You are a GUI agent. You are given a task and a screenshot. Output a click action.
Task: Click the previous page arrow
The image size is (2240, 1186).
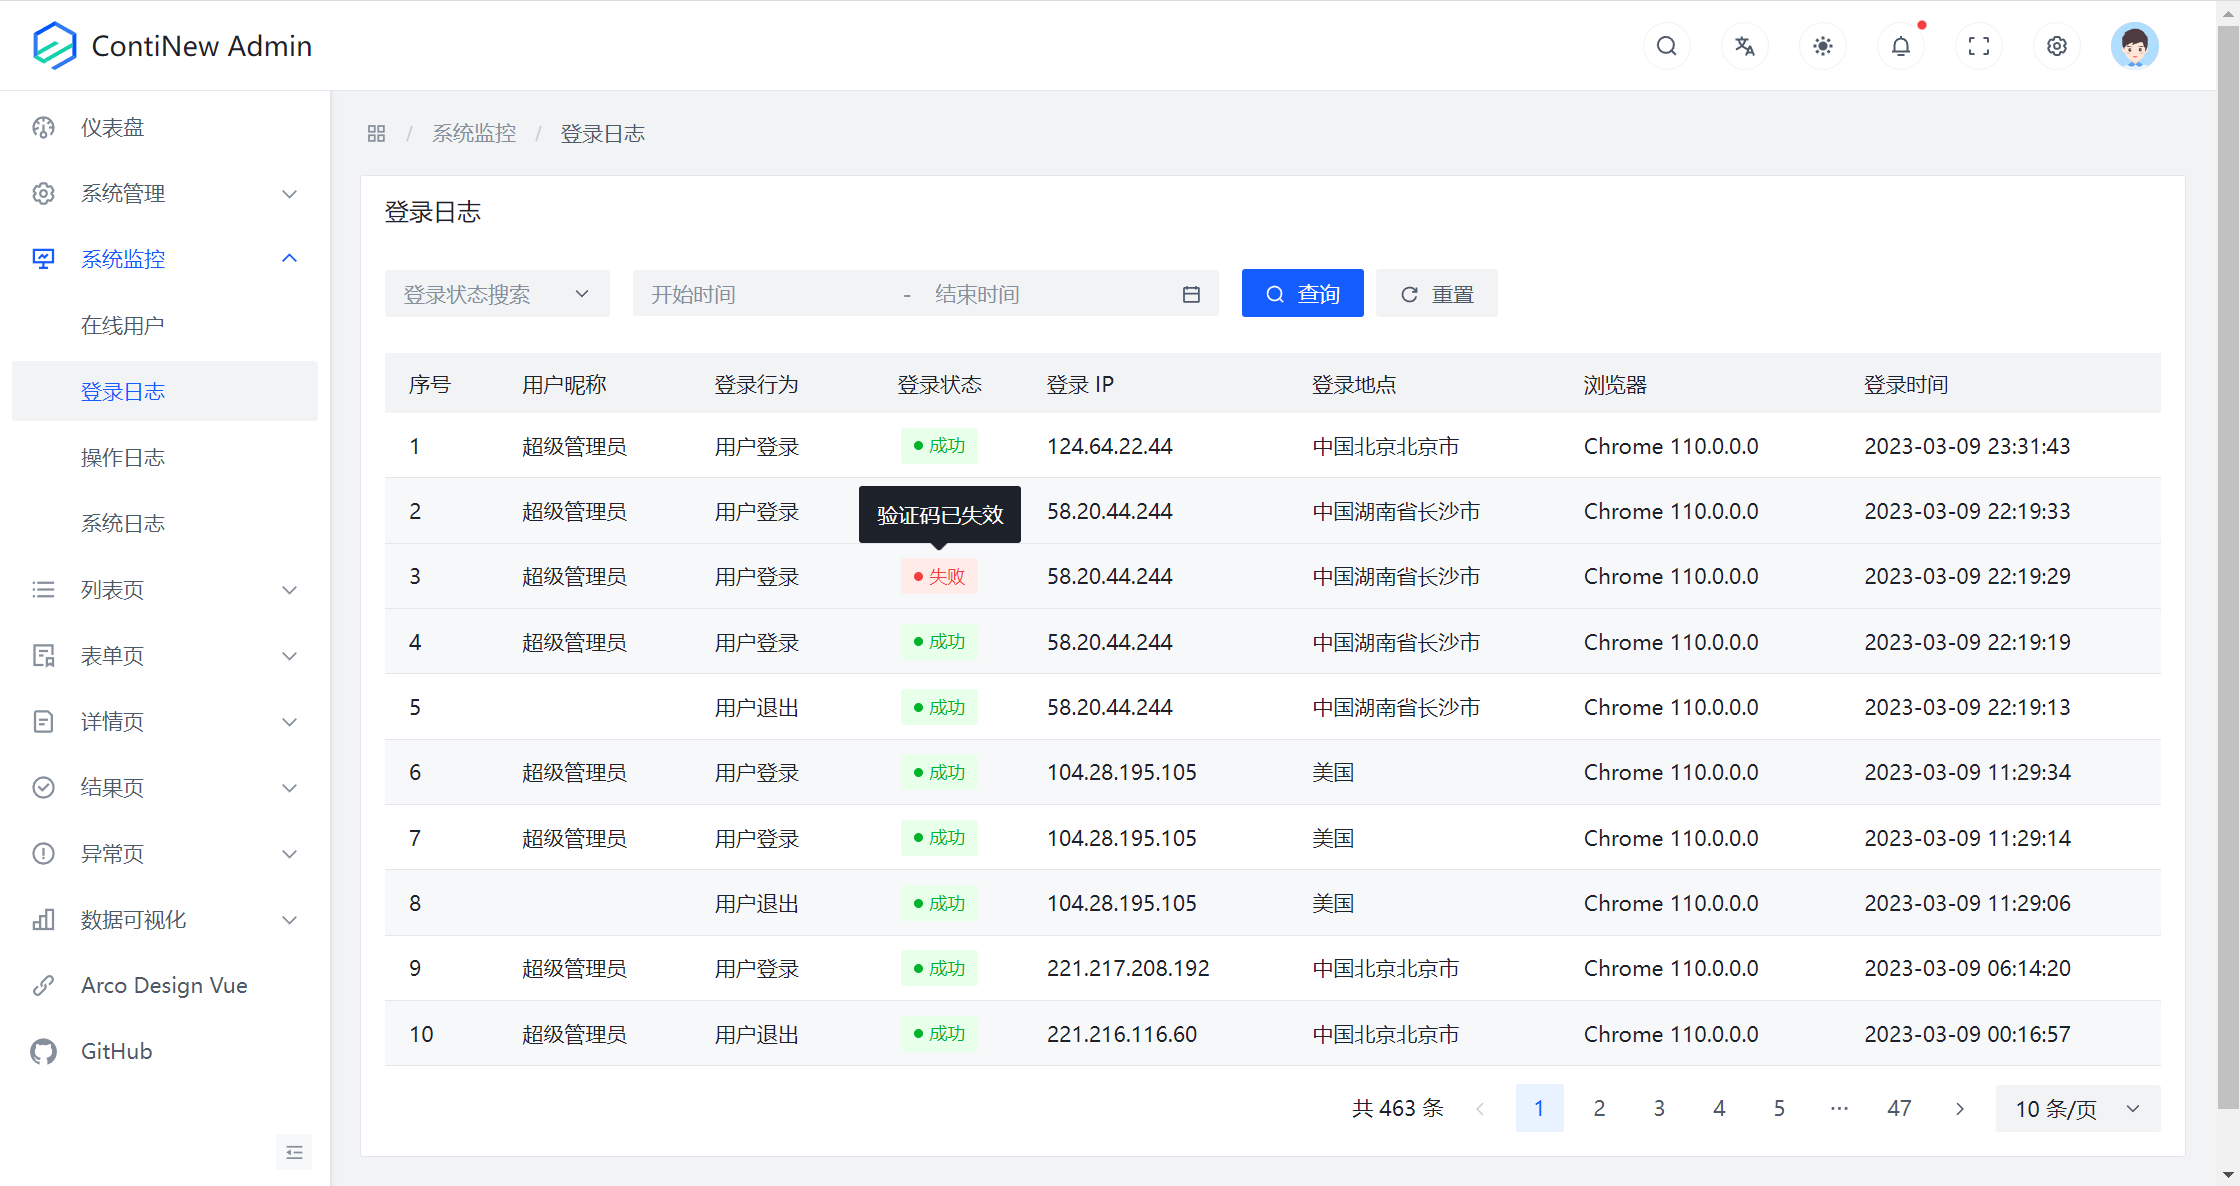[x=1480, y=1108]
